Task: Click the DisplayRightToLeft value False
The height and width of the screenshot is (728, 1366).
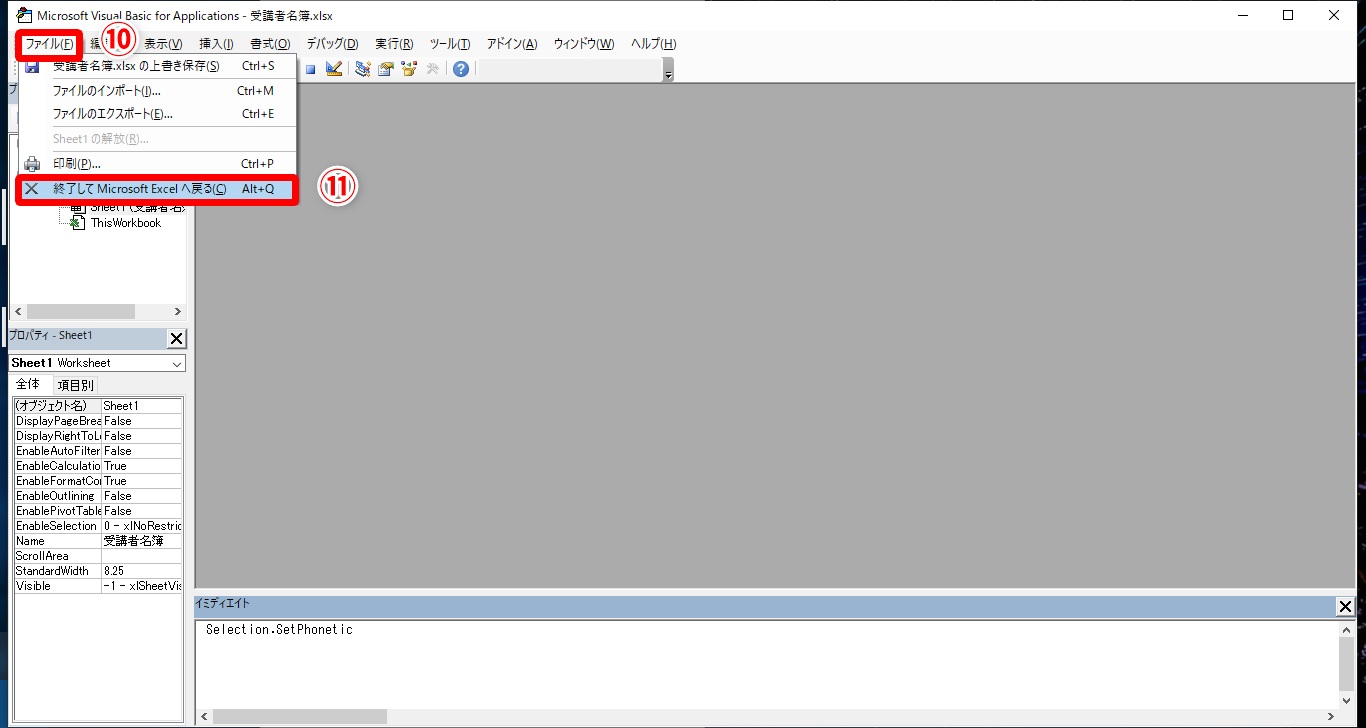Action: [142, 436]
